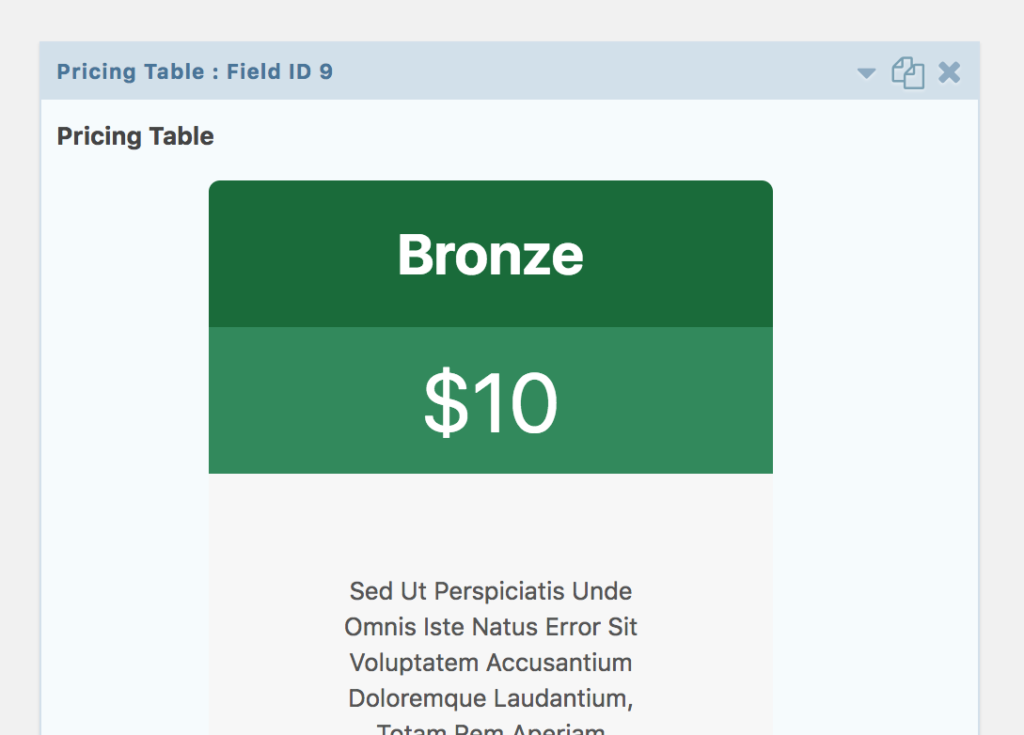
Task: Delete field with the X icon
Action: [x=949, y=72]
